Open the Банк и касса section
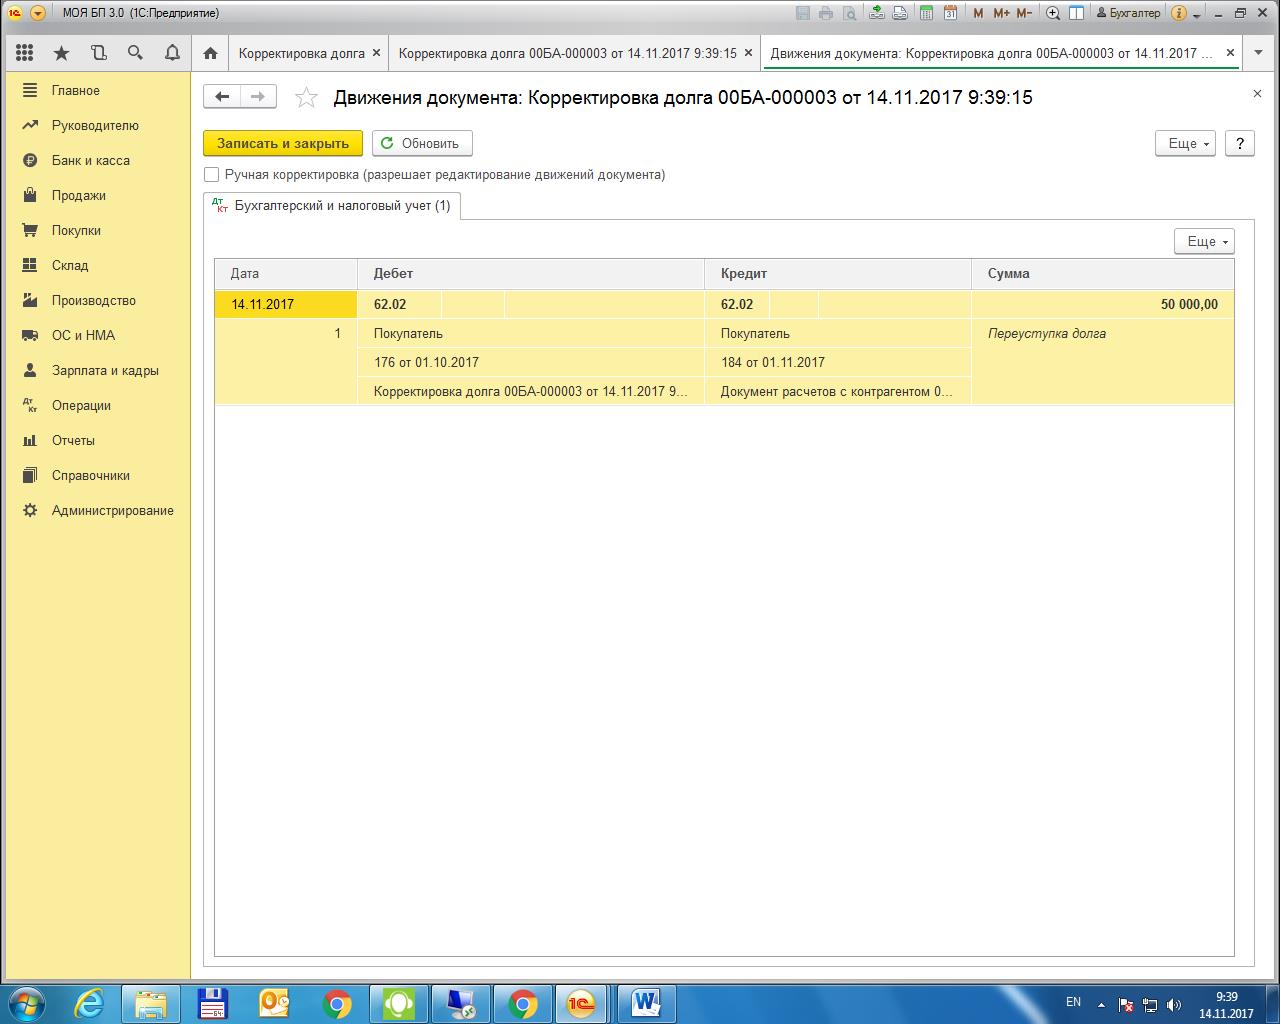Image resolution: width=1280 pixels, height=1024 pixels. click(90, 160)
